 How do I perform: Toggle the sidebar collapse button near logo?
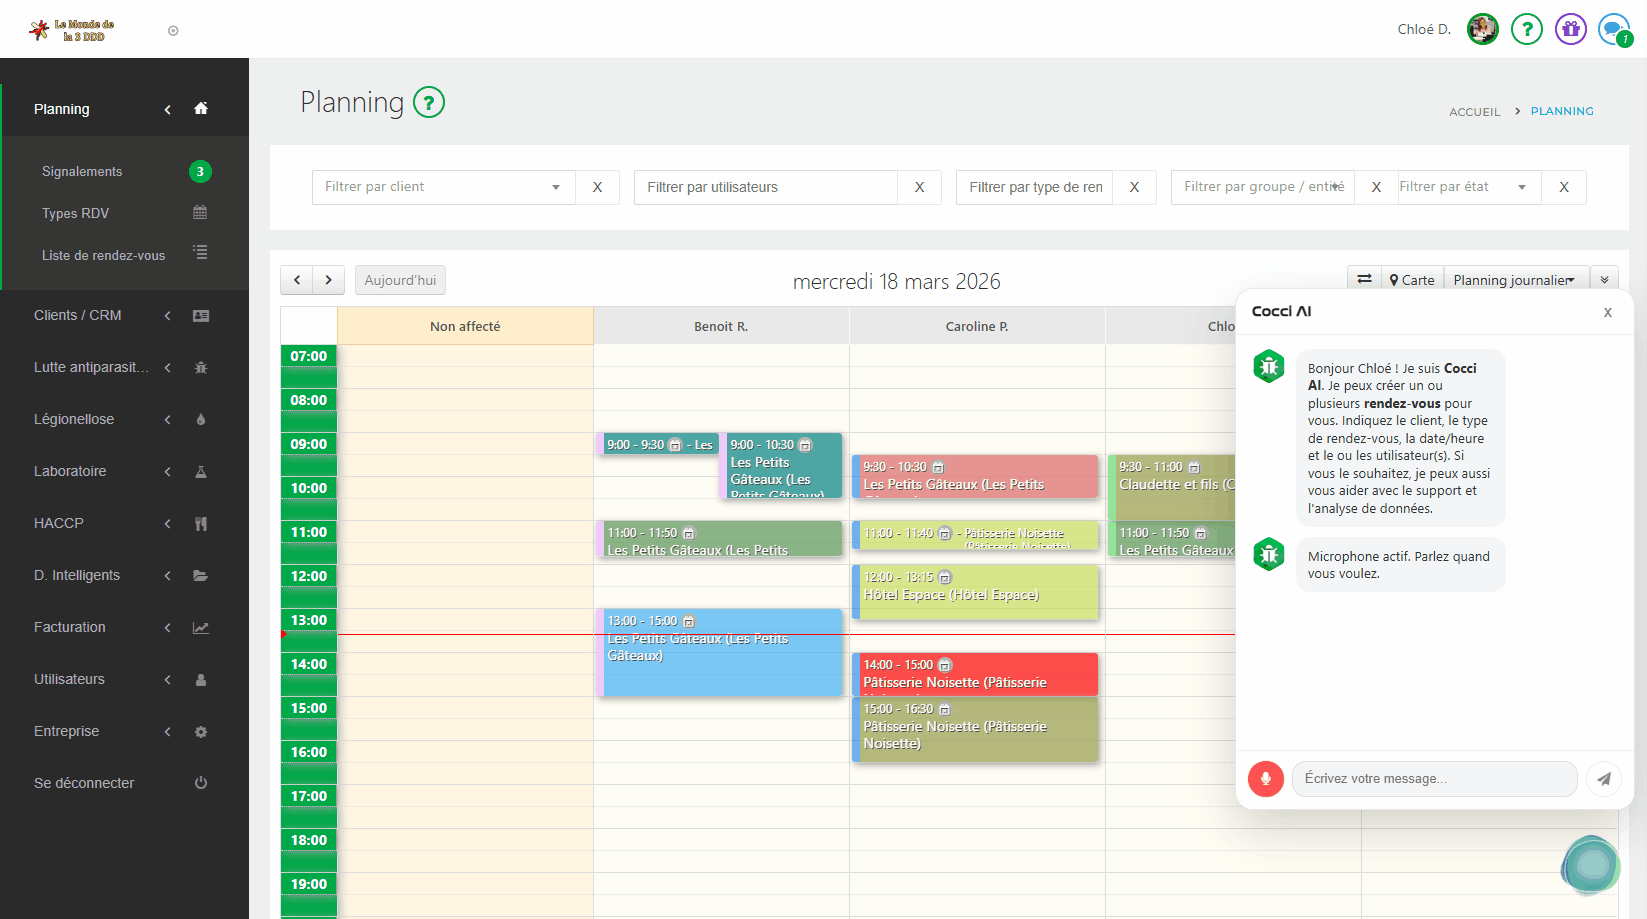point(173,31)
